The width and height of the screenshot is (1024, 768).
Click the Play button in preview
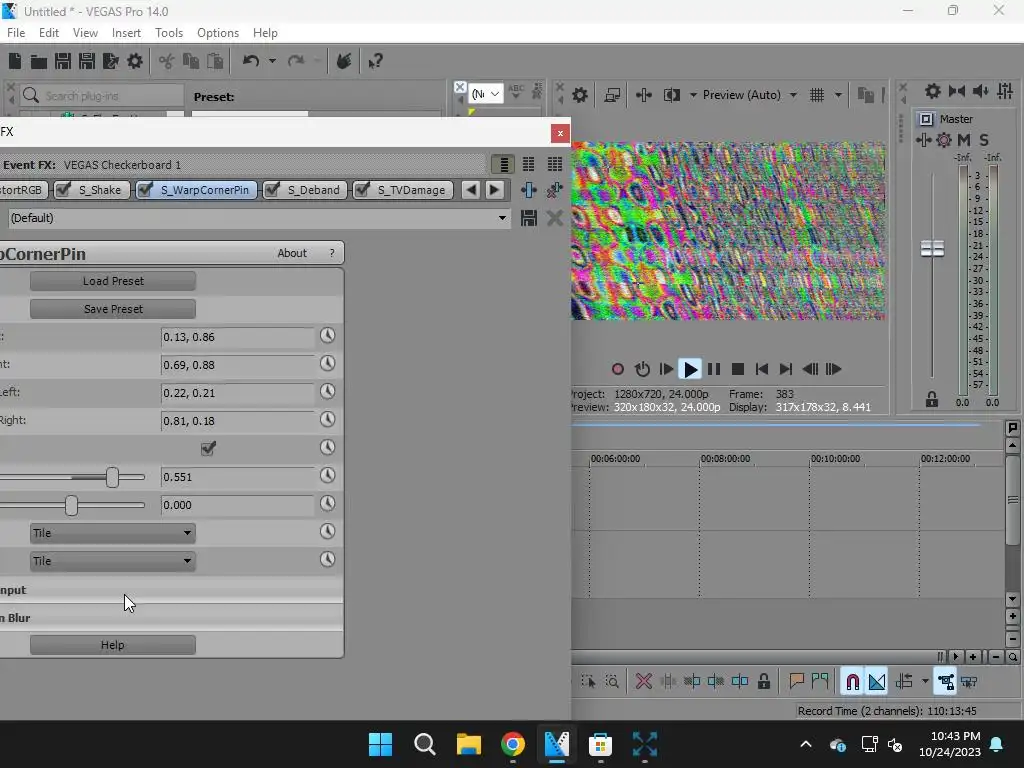click(x=690, y=370)
